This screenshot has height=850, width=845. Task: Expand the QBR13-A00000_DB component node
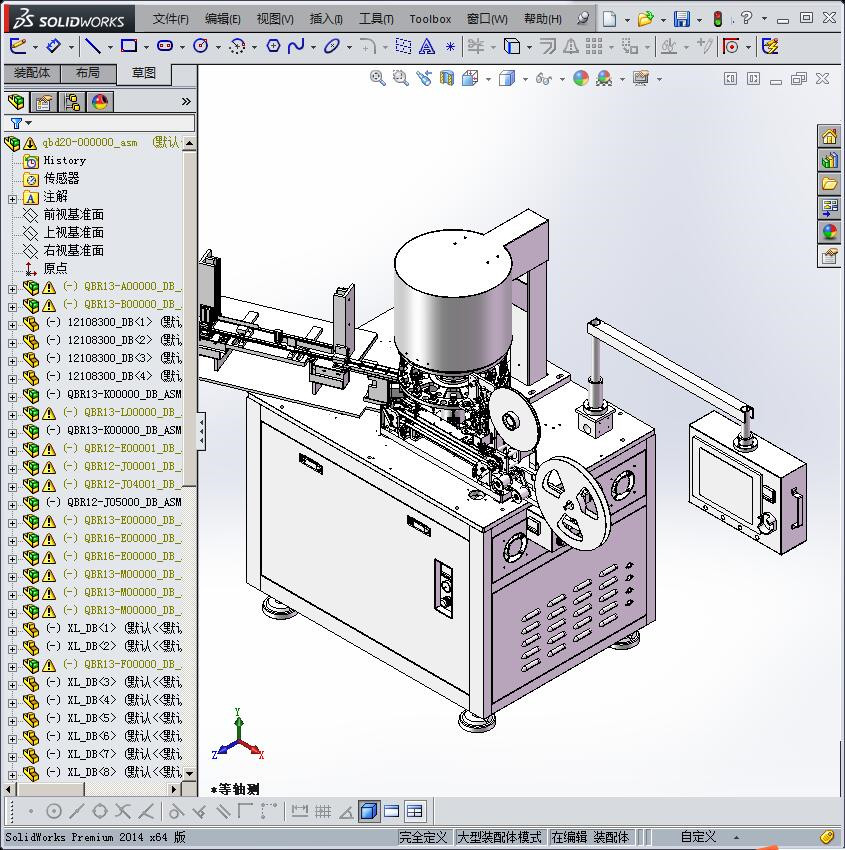click(x=12, y=289)
